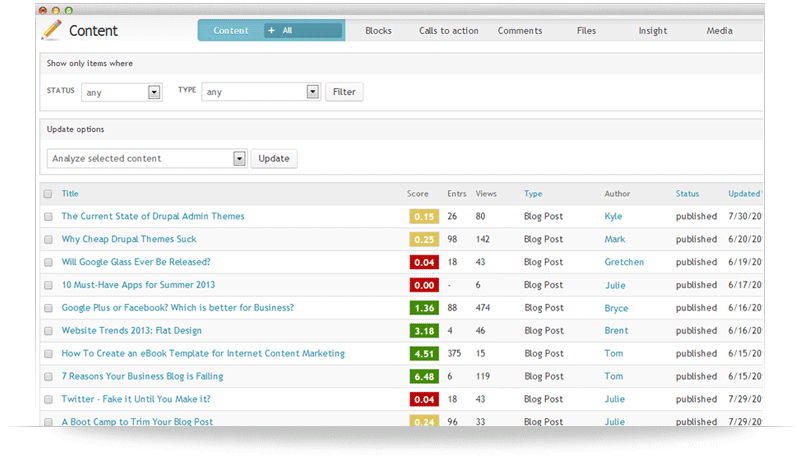
Task: Click the Filter button
Action: point(344,92)
